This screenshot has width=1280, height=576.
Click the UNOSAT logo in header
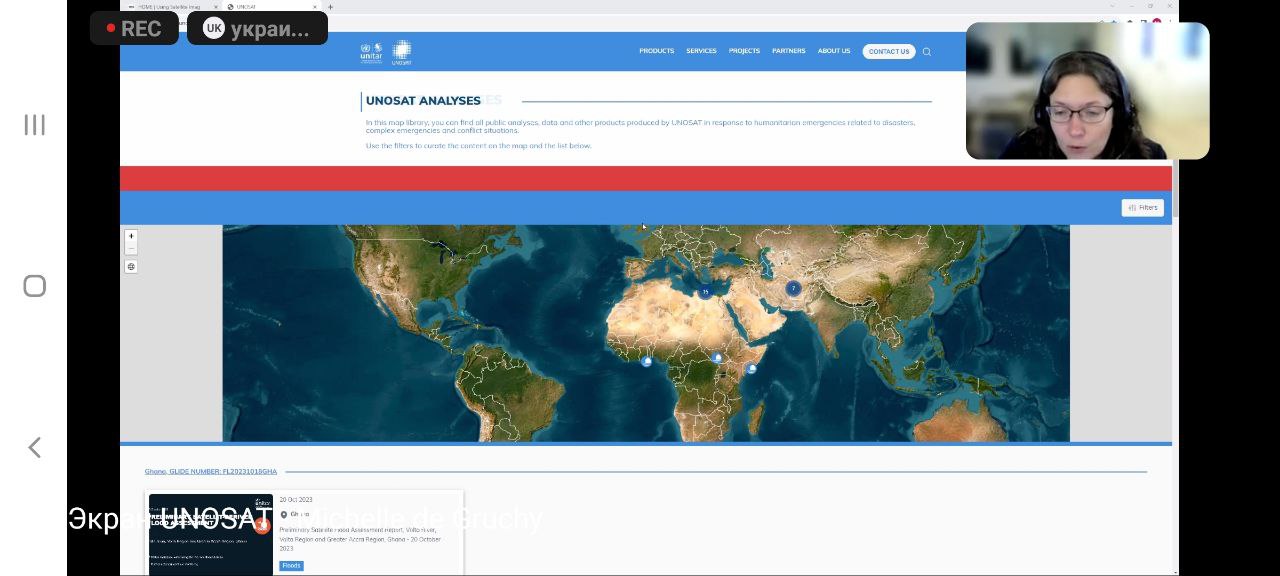(402, 52)
